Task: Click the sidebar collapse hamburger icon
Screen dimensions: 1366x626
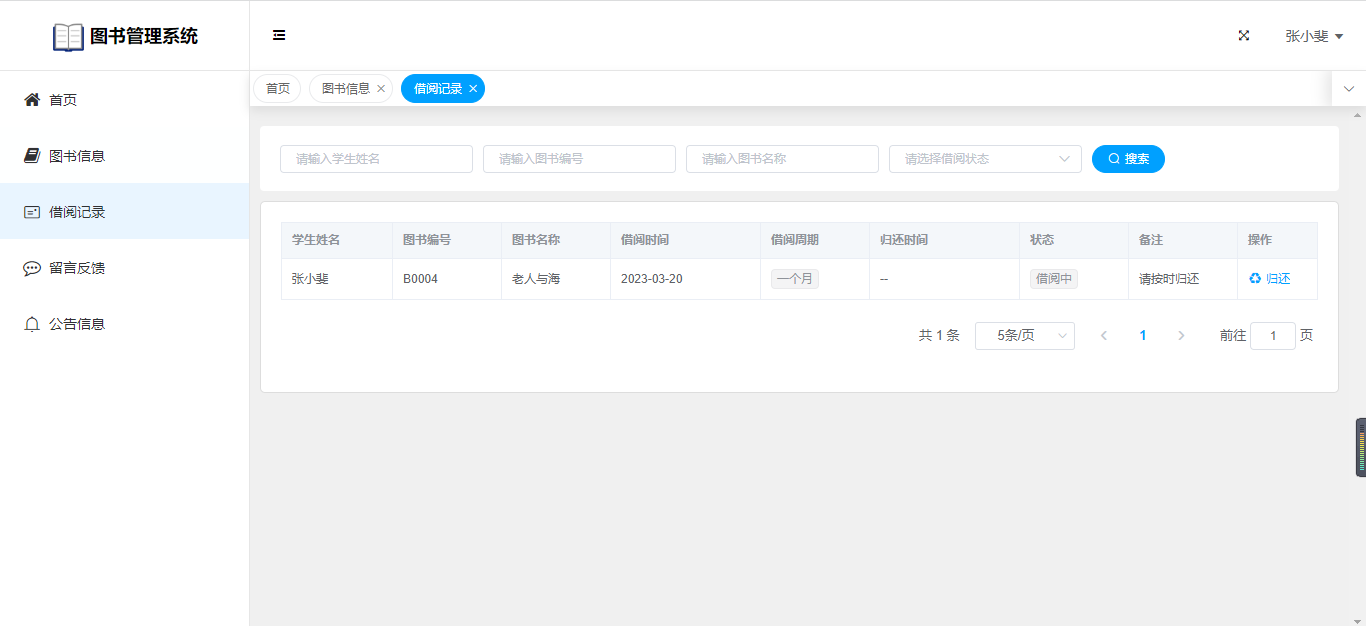Action: pyautogui.click(x=279, y=35)
